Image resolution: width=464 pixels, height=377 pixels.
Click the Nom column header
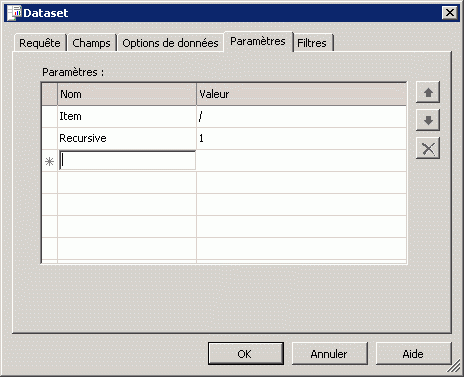coord(127,94)
